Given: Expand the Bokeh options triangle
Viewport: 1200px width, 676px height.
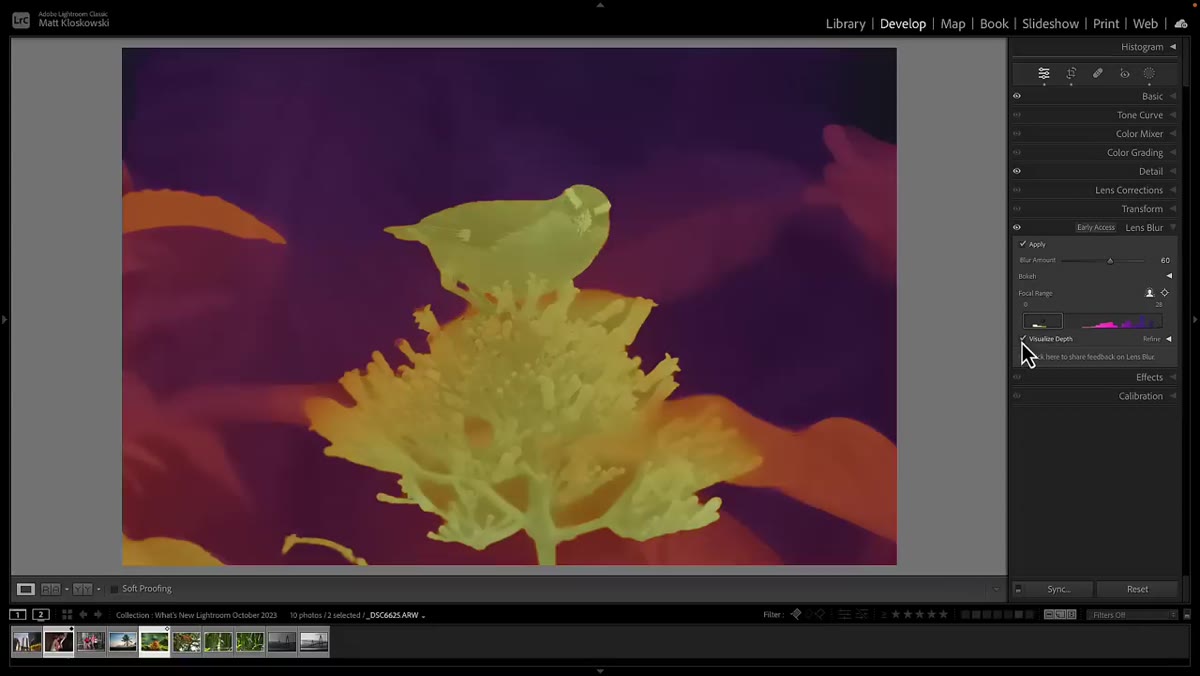Looking at the screenshot, I should pyautogui.click(x=1169, y=276).
